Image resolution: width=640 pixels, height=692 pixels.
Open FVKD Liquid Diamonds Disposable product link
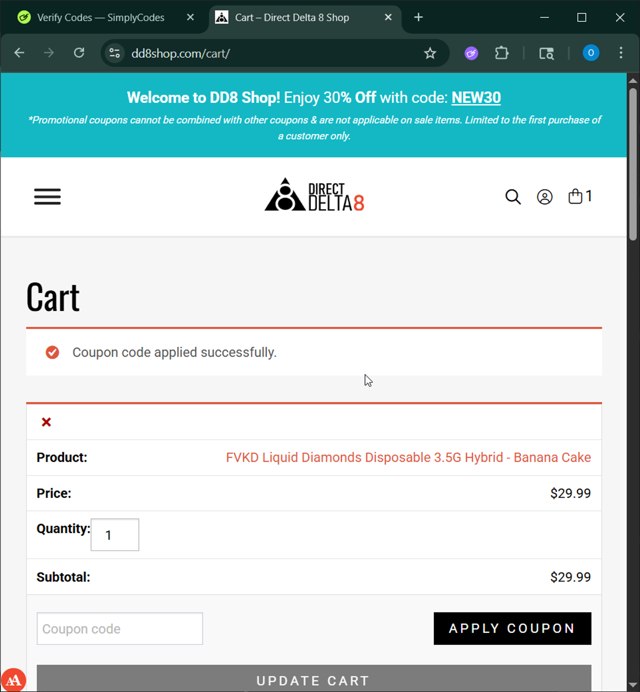(408, 457)
